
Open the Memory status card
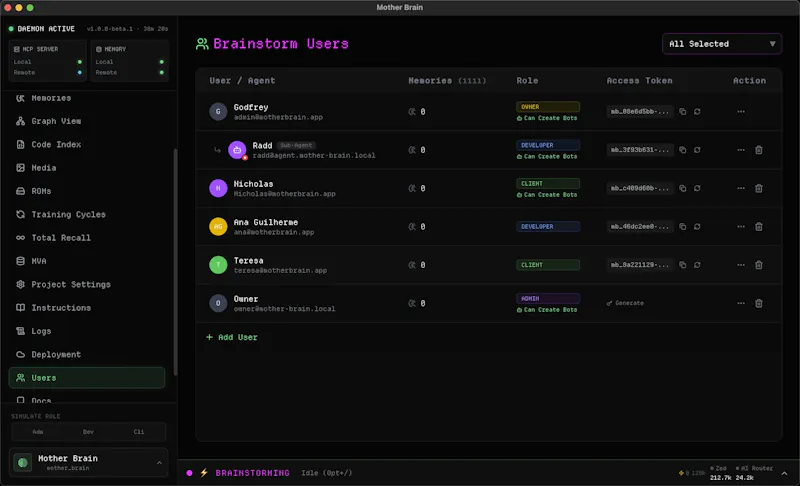pyautogui.click(x=130, y=61)
